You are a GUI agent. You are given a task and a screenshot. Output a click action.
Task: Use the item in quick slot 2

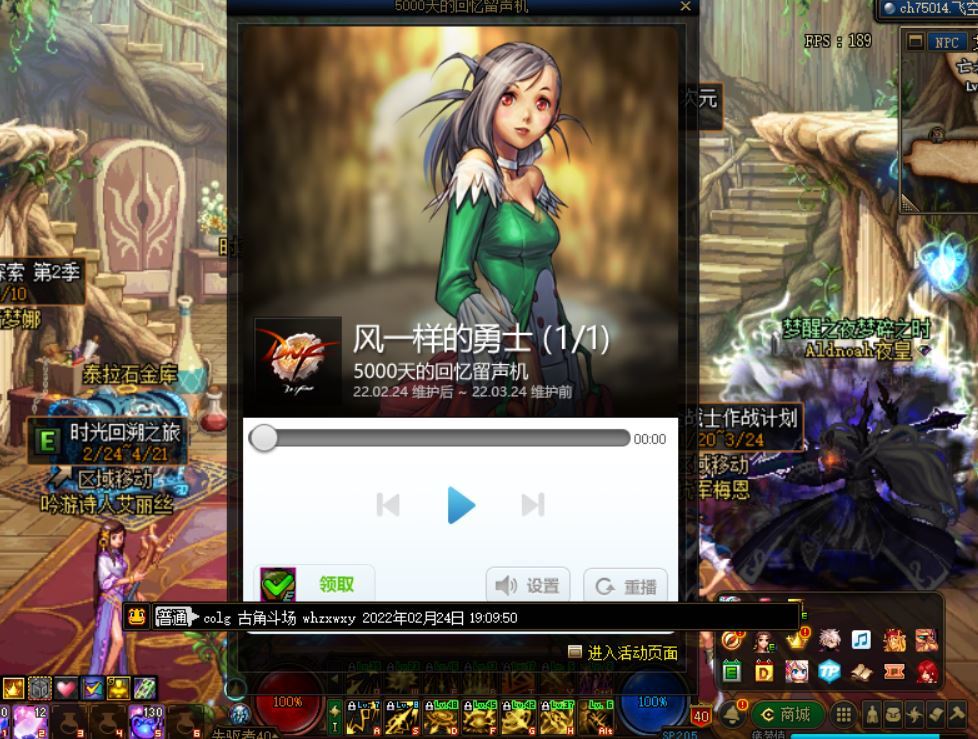29,722
